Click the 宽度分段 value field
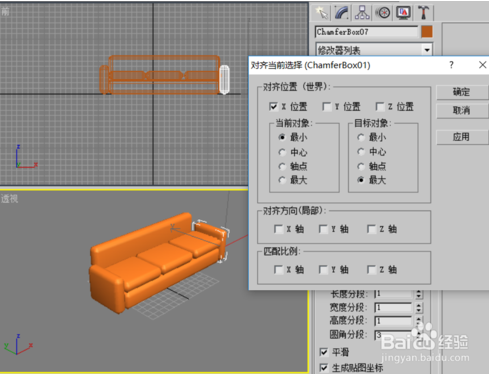Viewport: 489px width, 374px height. 393,307
